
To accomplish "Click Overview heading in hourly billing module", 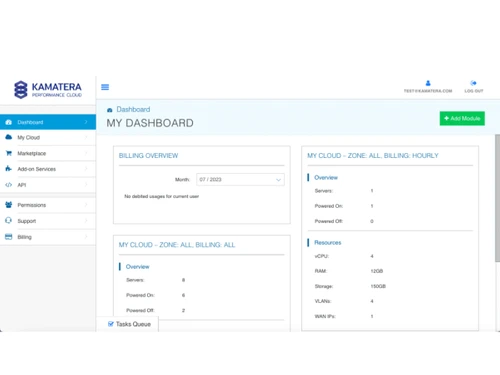I will pyautogui.click(x=326, y=178).
